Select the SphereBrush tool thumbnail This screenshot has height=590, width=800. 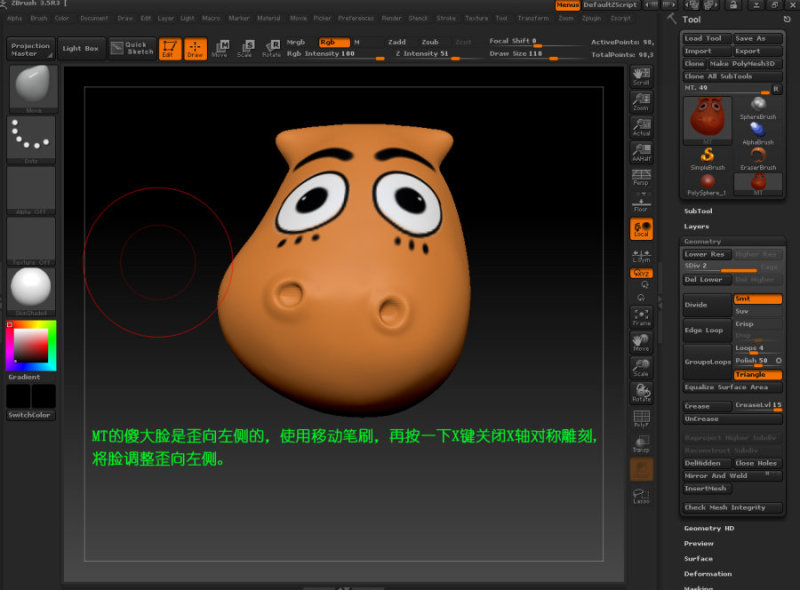(758, 109)
